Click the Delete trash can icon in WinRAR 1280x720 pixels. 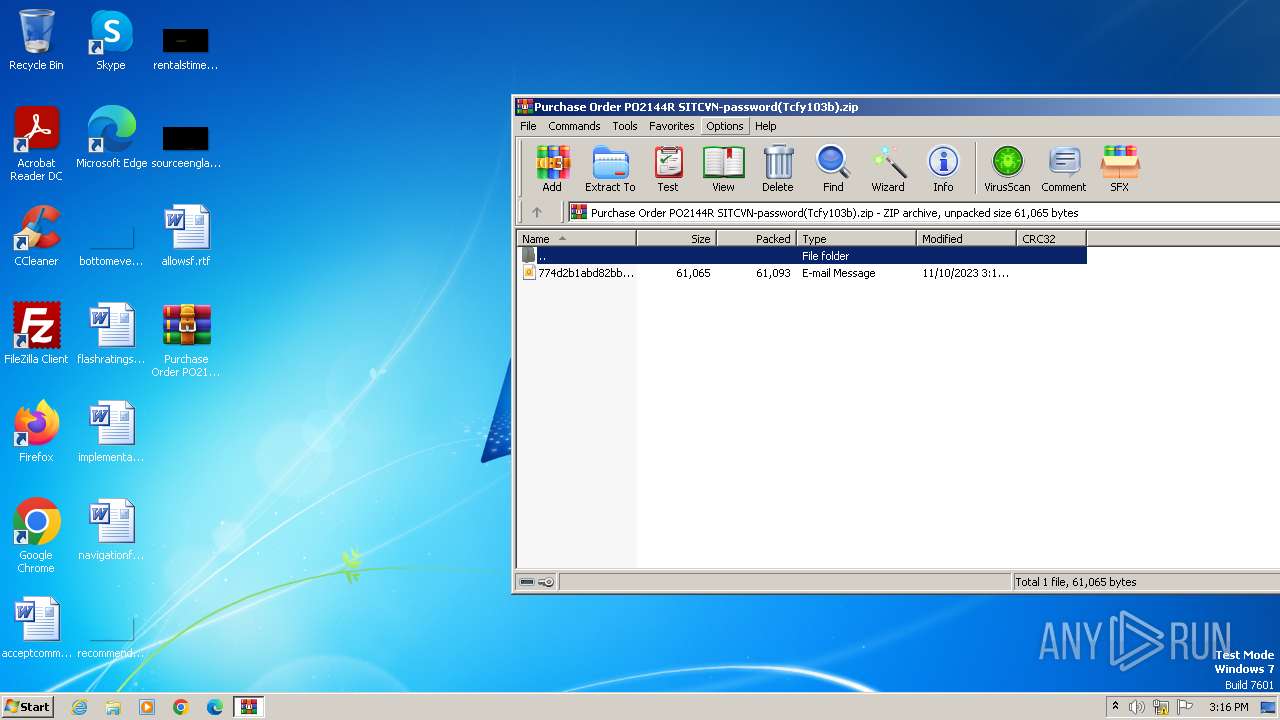[778, 168]
